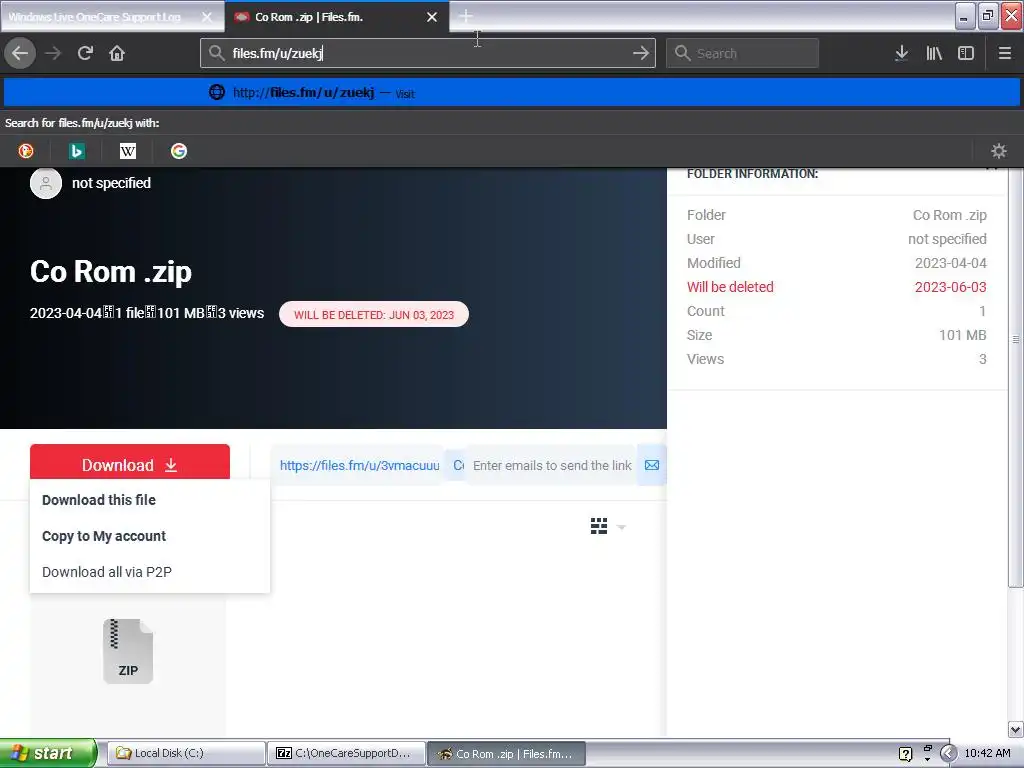Click the 2023-06-03 deletion date value
The width and height of the screenshot is (1024, 768).
pyautogui.click(x=950, y=287)
